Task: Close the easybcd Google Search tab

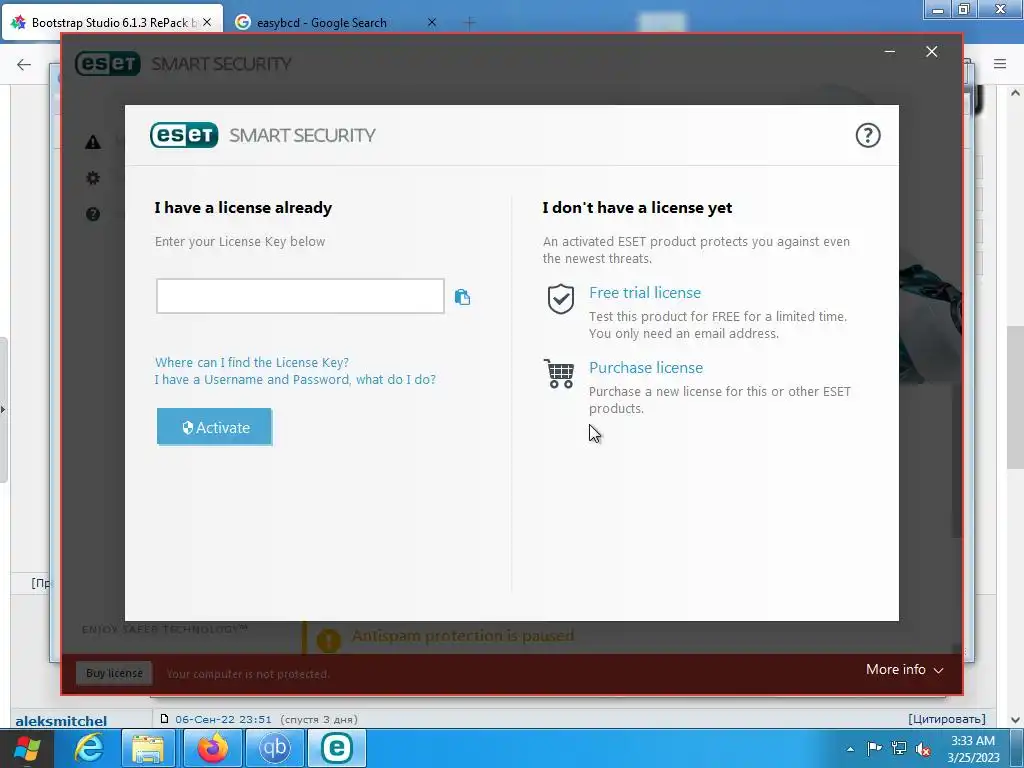Action: [432, 22]
